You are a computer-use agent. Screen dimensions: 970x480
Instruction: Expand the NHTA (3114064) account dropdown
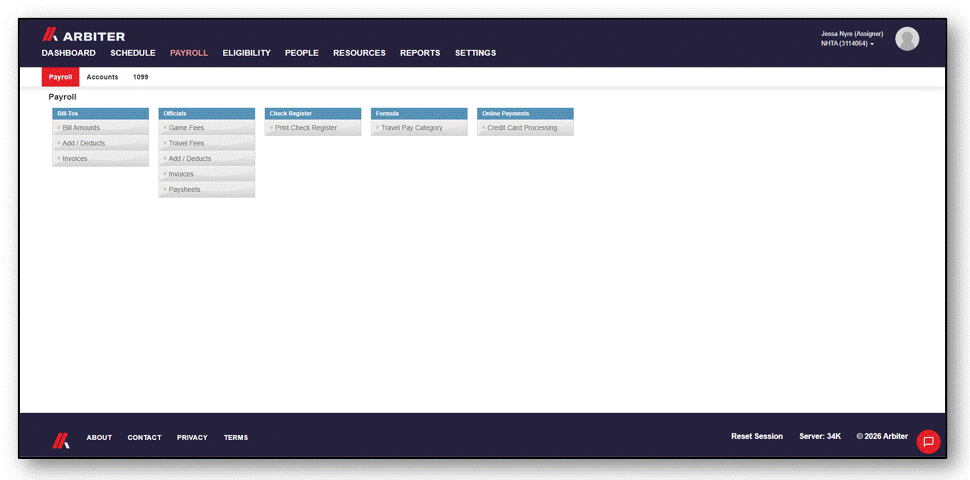(x=847, y=44)
